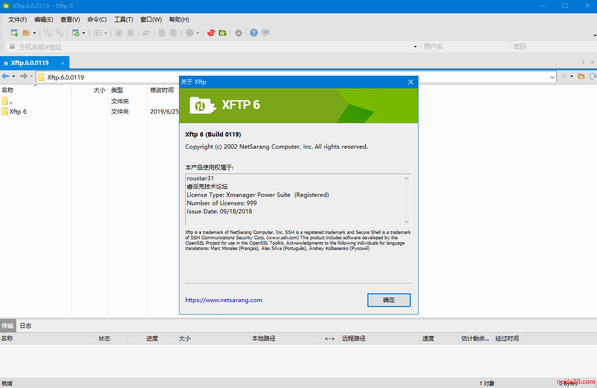Launch Xshell via red swirl icon
597x388 pixels.
click(x=211, y=33)
